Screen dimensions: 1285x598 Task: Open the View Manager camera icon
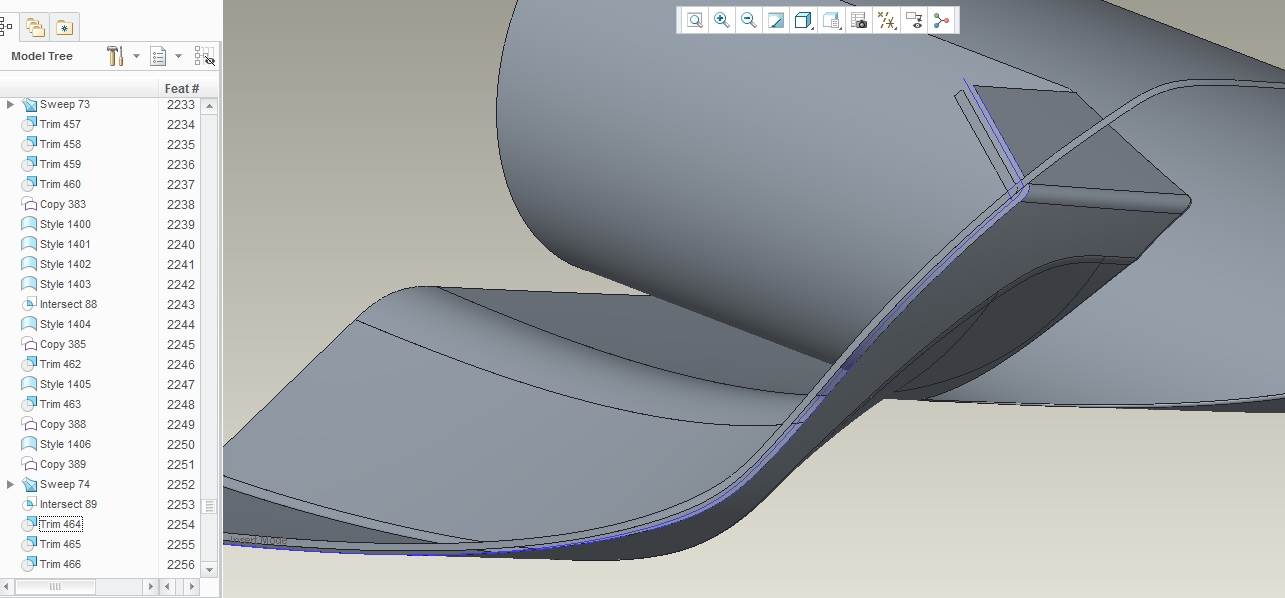tap(858, 20)
